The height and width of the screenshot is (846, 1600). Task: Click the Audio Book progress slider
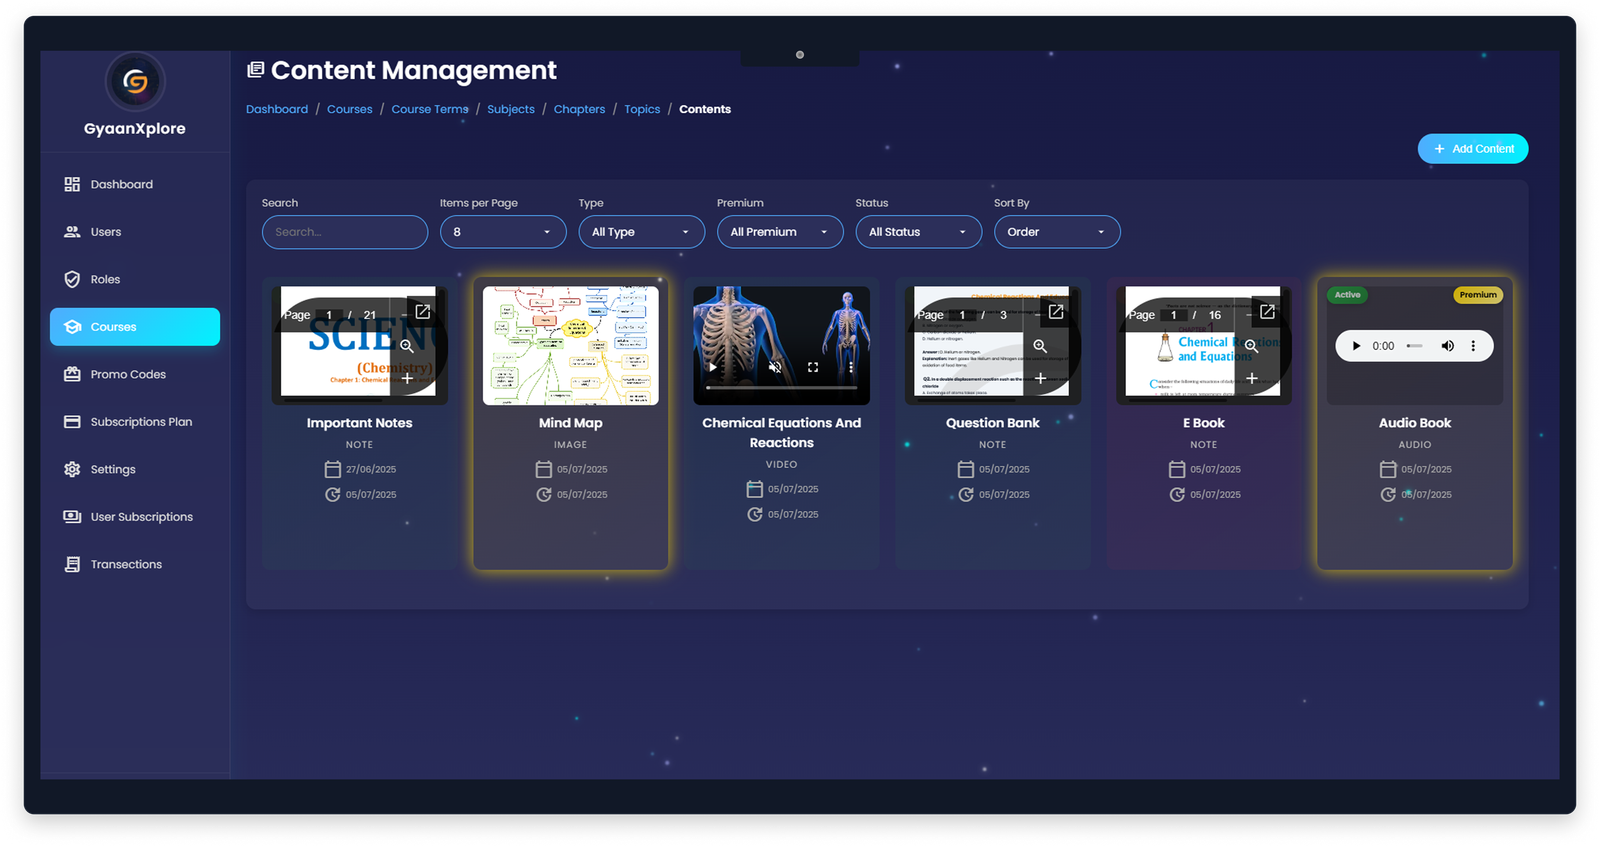click(1415, 346)
